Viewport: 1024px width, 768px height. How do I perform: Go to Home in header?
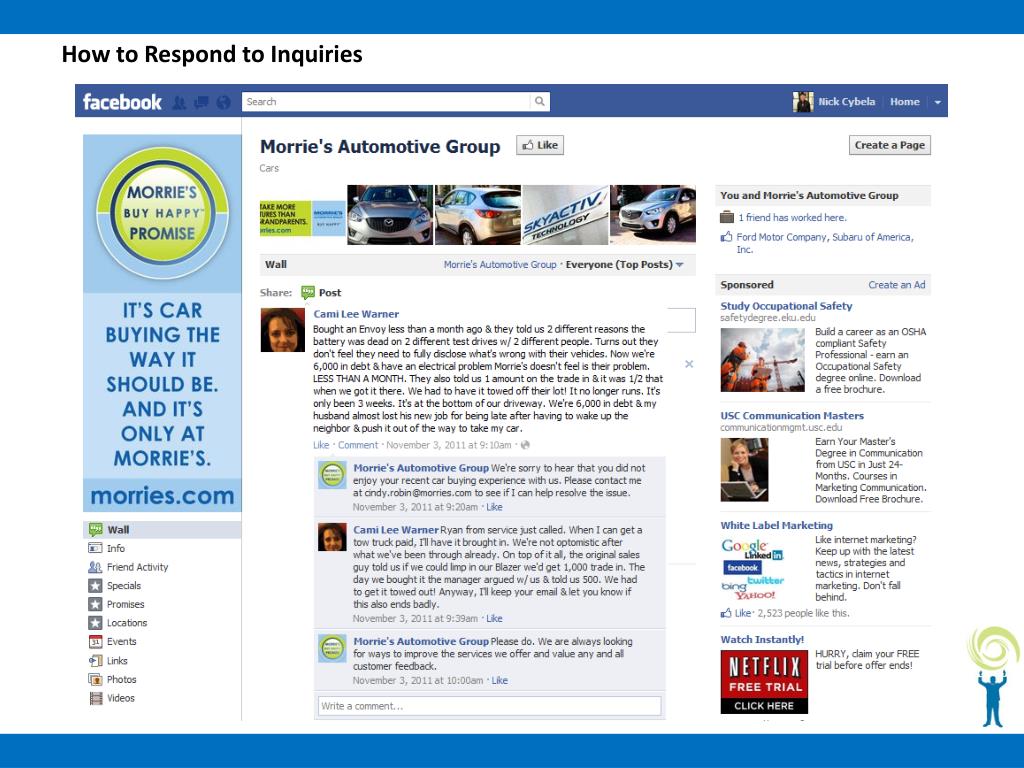[904, 102]
